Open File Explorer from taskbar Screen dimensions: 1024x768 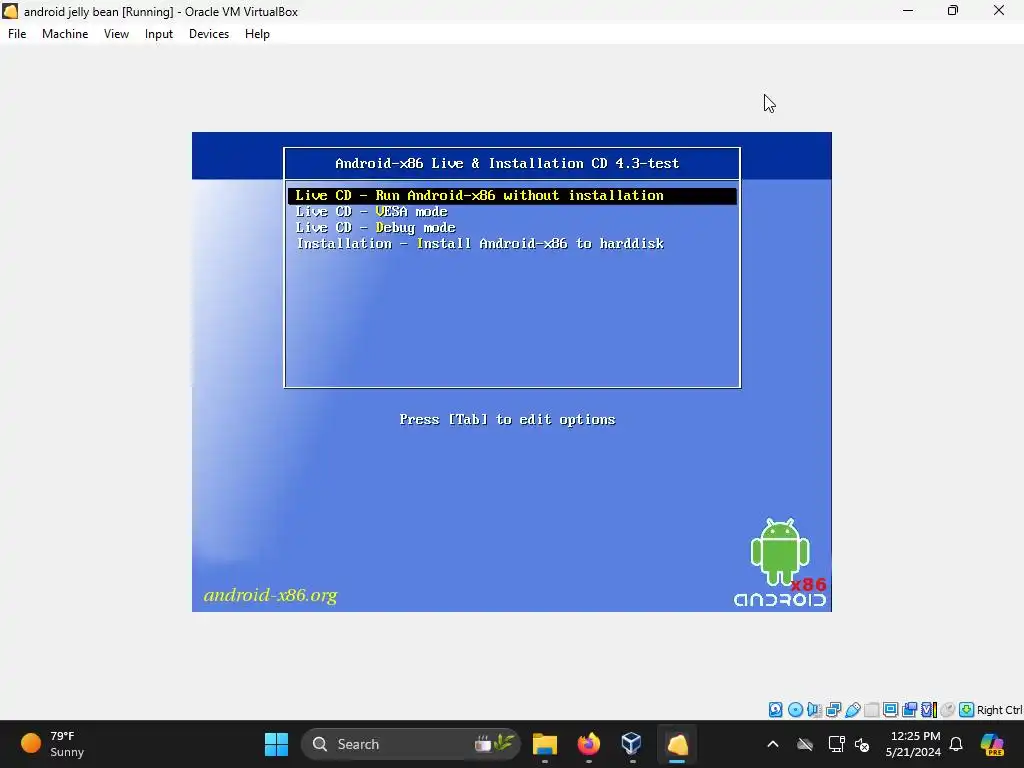(x=545, y=744)
